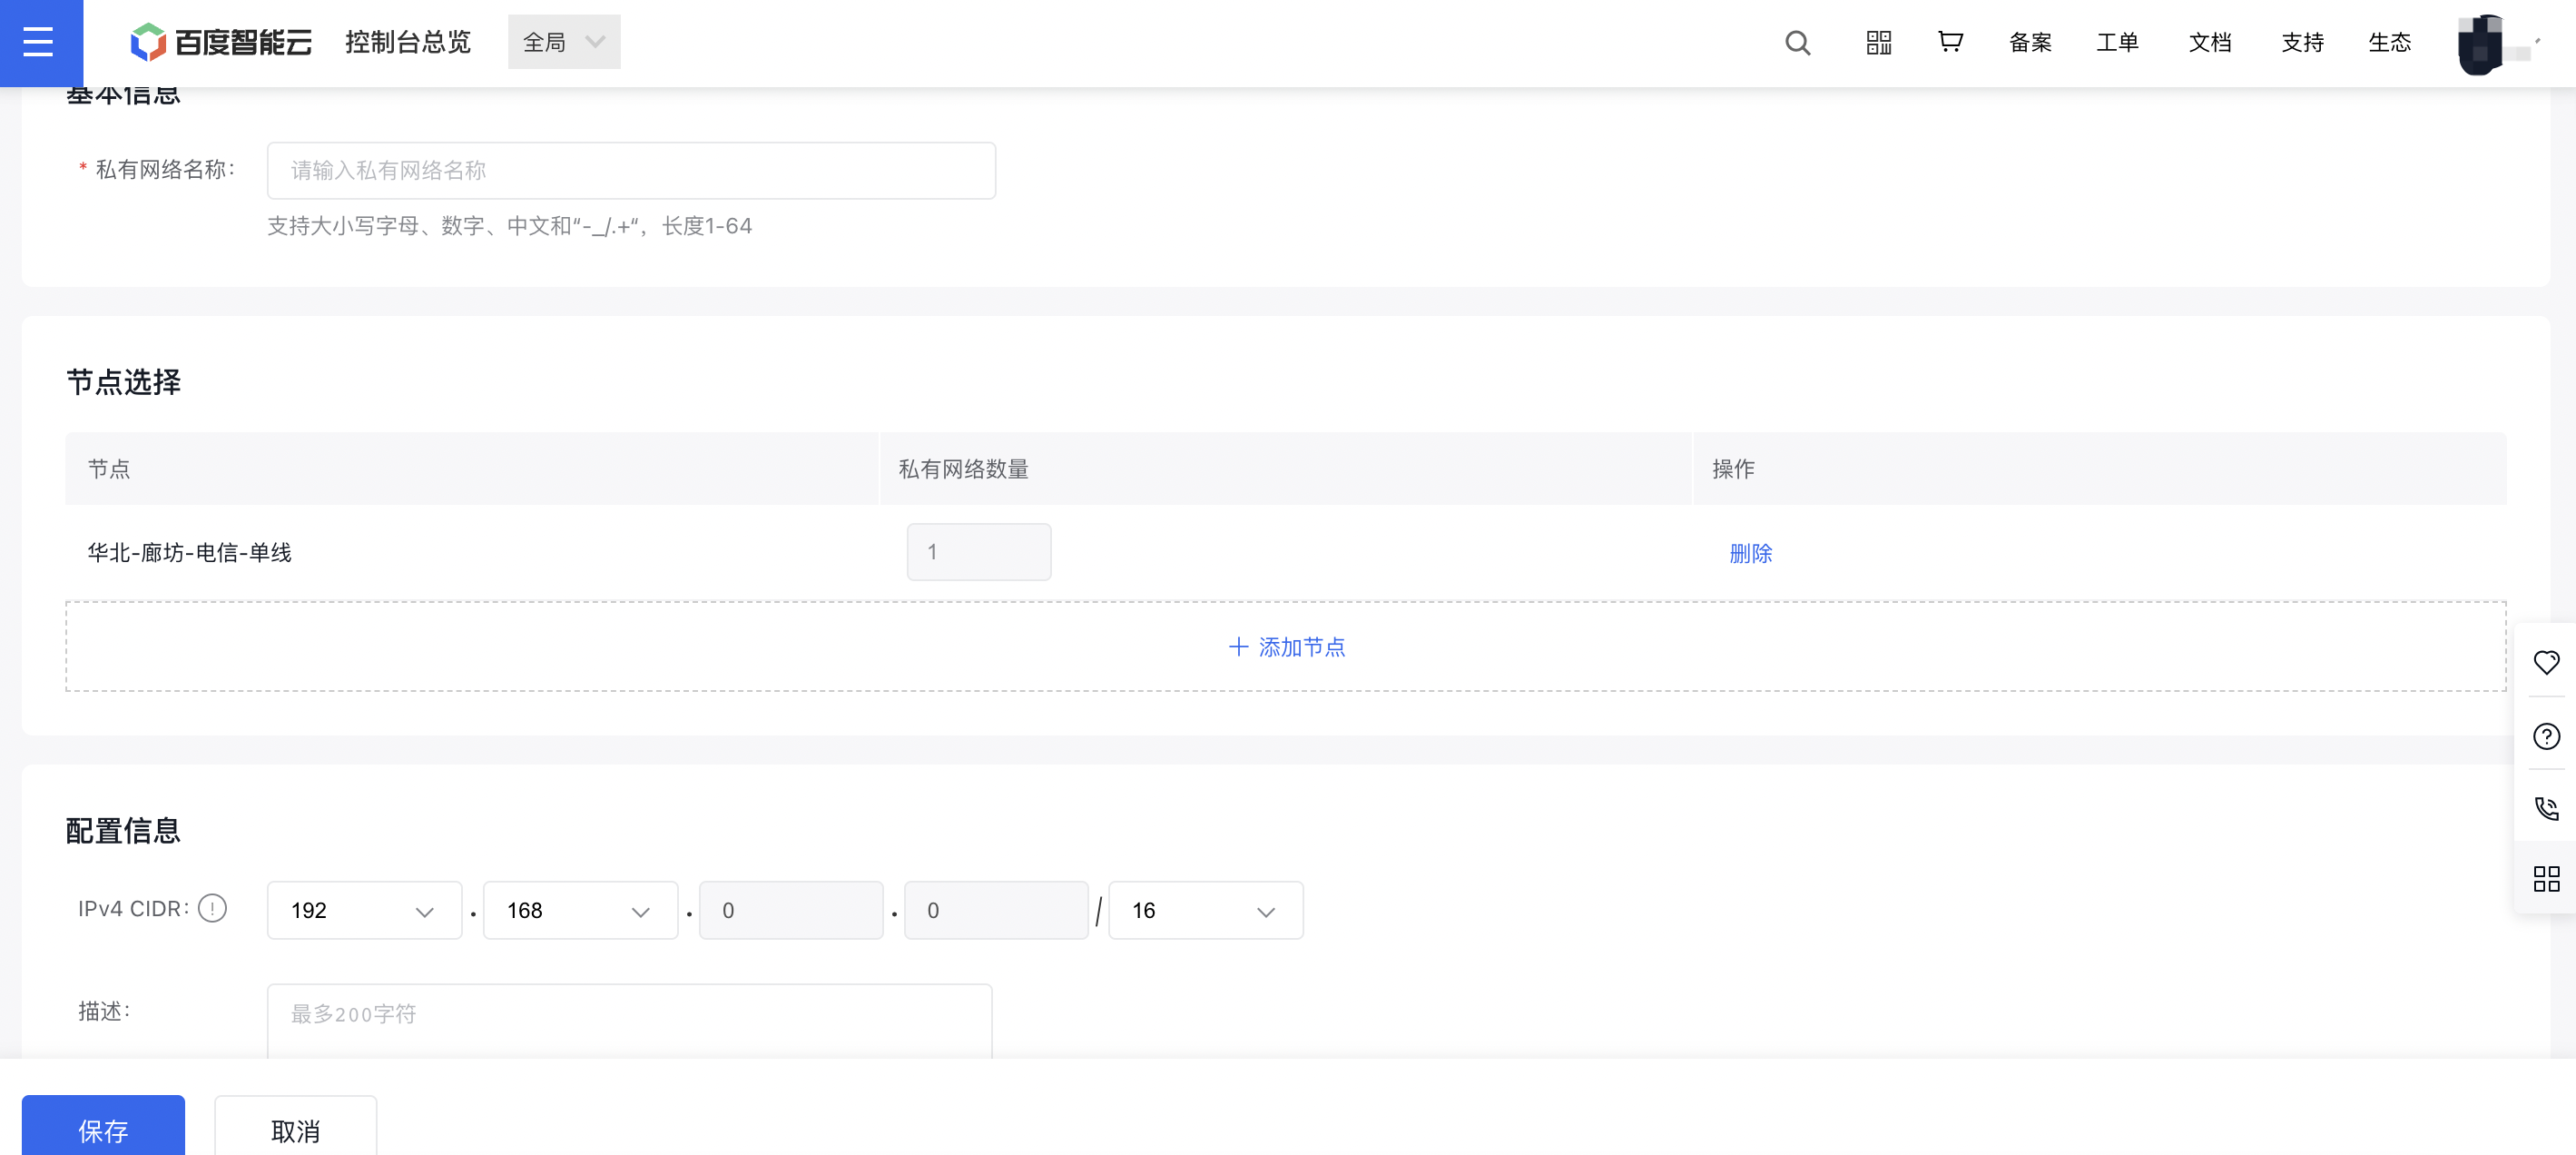Viewport: 2576px width, 1155px height.
Task: Focus the 私有网络名称 name input
Action: [x=631, y=170]
